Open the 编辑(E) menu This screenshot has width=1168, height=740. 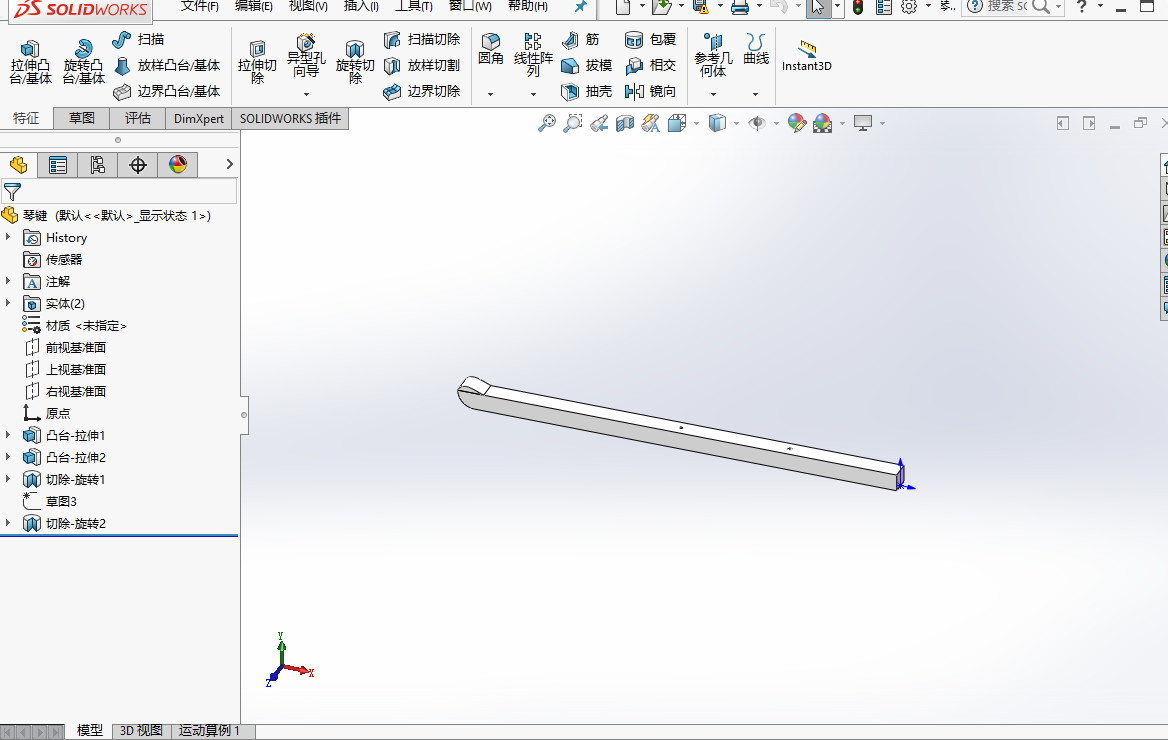tap(253, 6)
